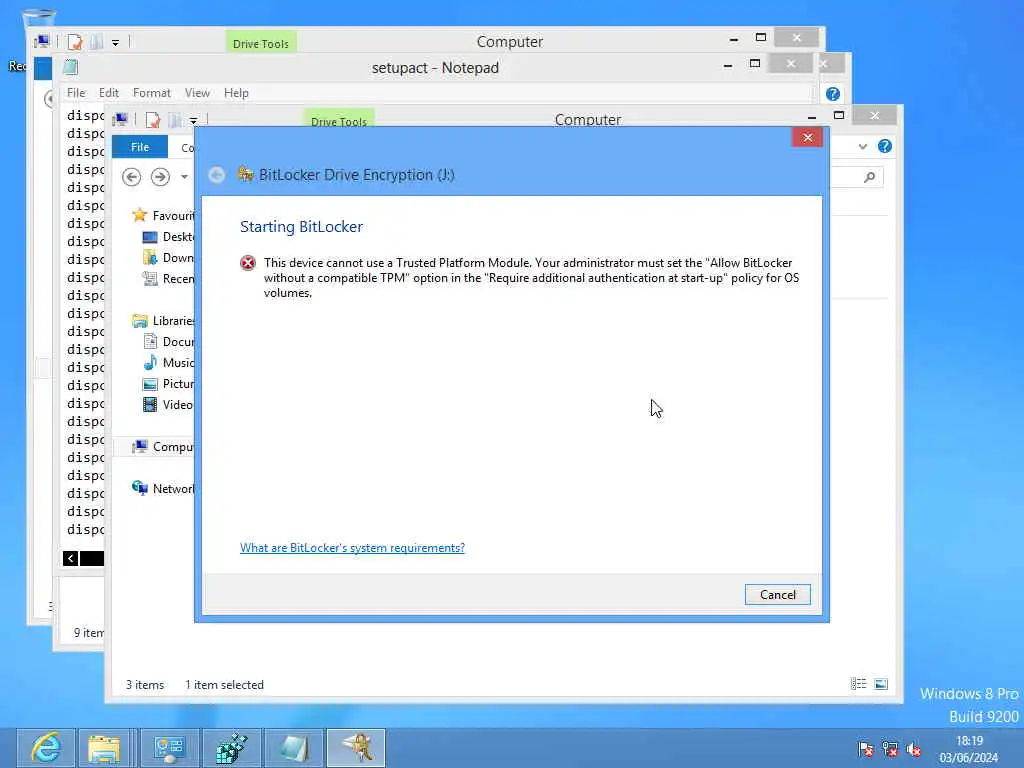
Task: Click the cube-like application taskbar icon
Action: click(x=232, y=748)
